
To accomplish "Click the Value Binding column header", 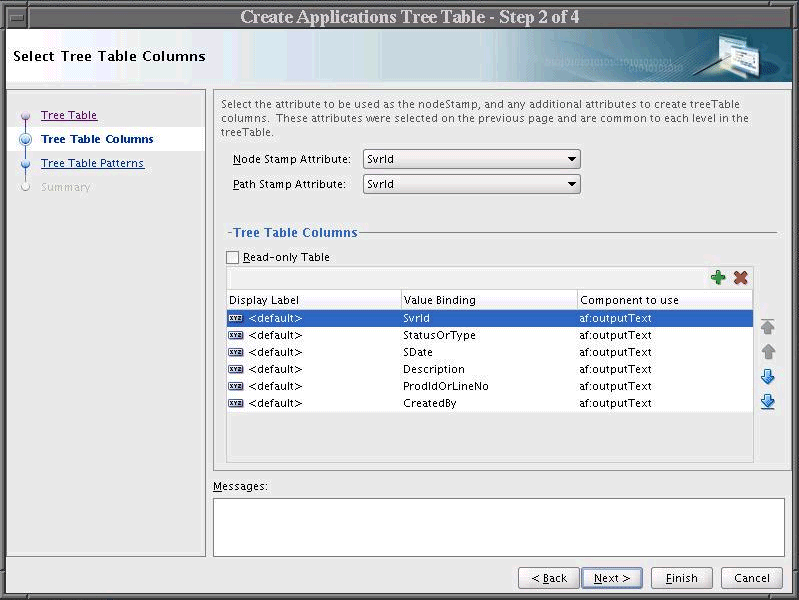I will pos(489,300).
